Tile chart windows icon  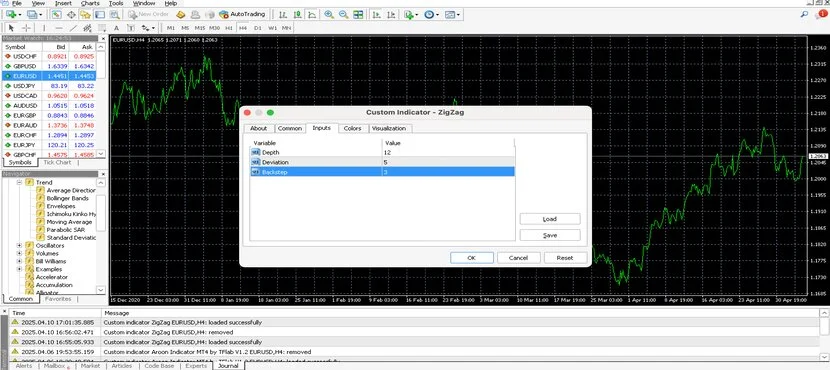(x=358, y=14)
